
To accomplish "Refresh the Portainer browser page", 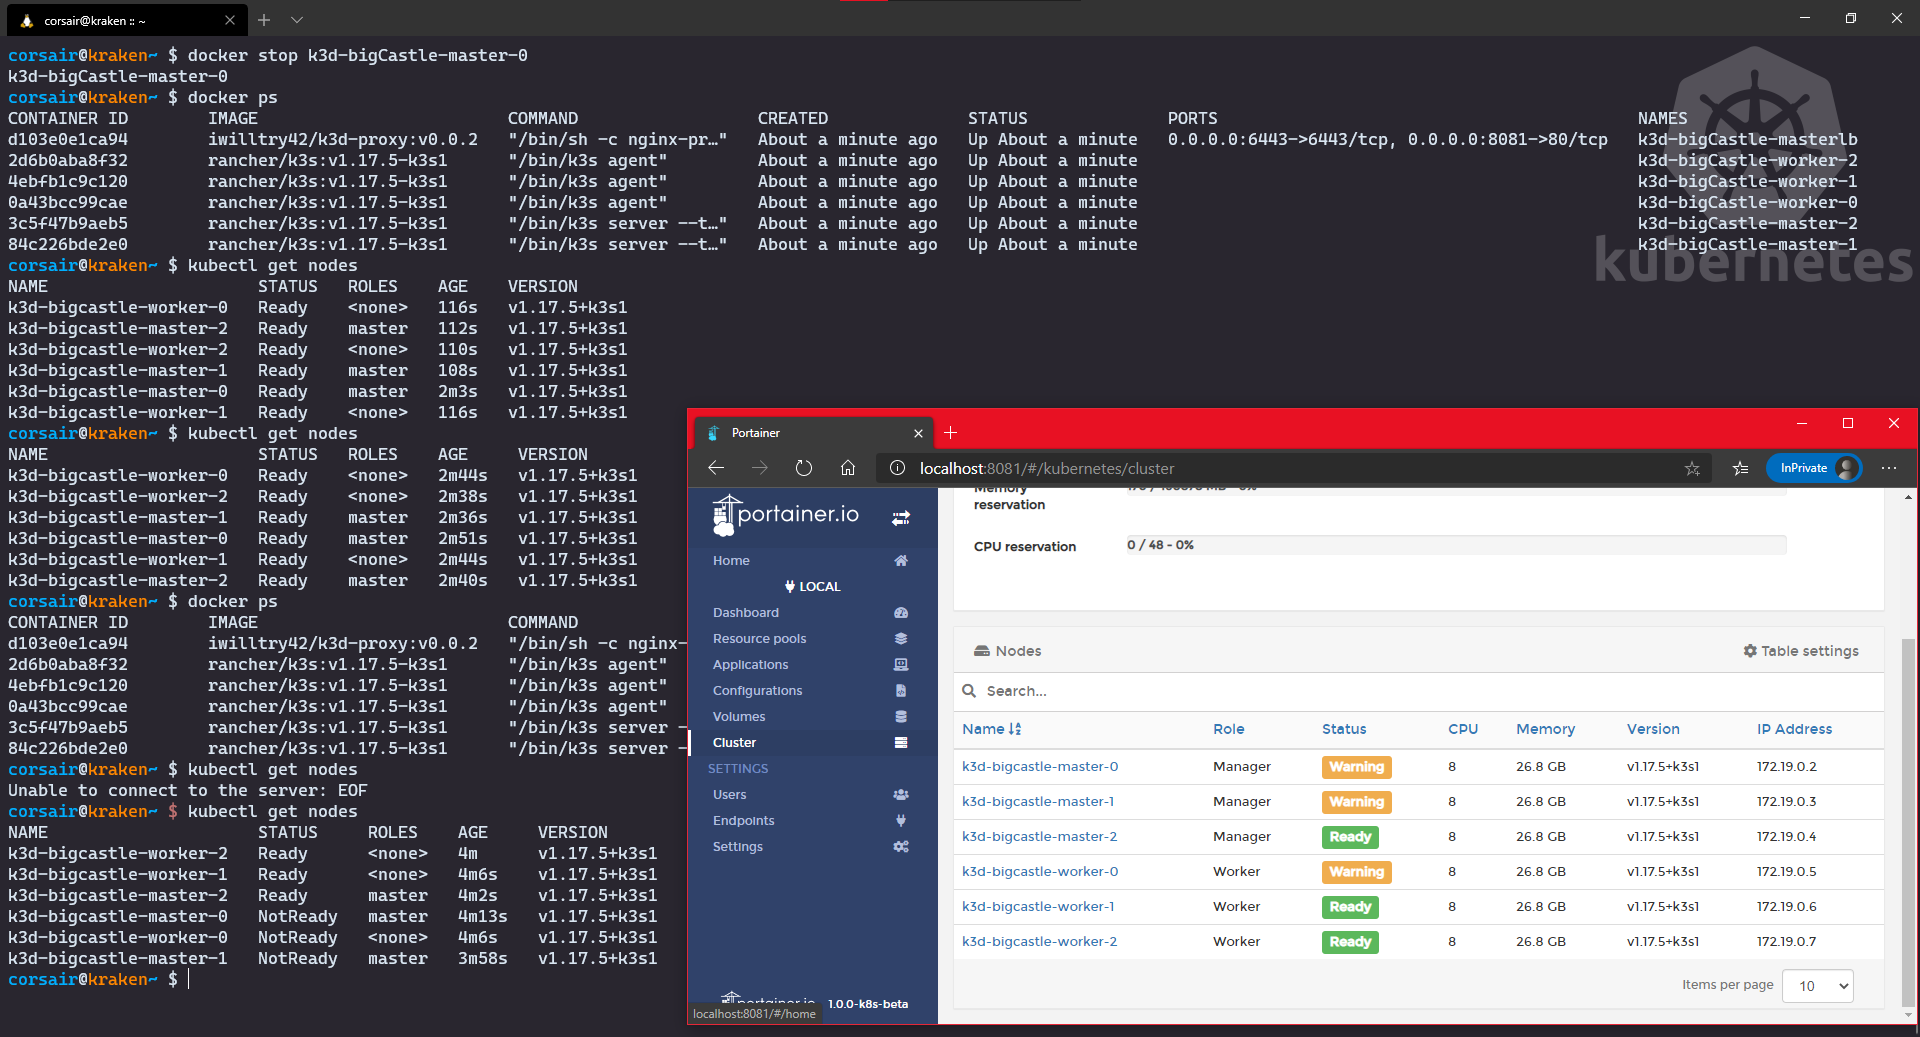I will click(803, 468).
